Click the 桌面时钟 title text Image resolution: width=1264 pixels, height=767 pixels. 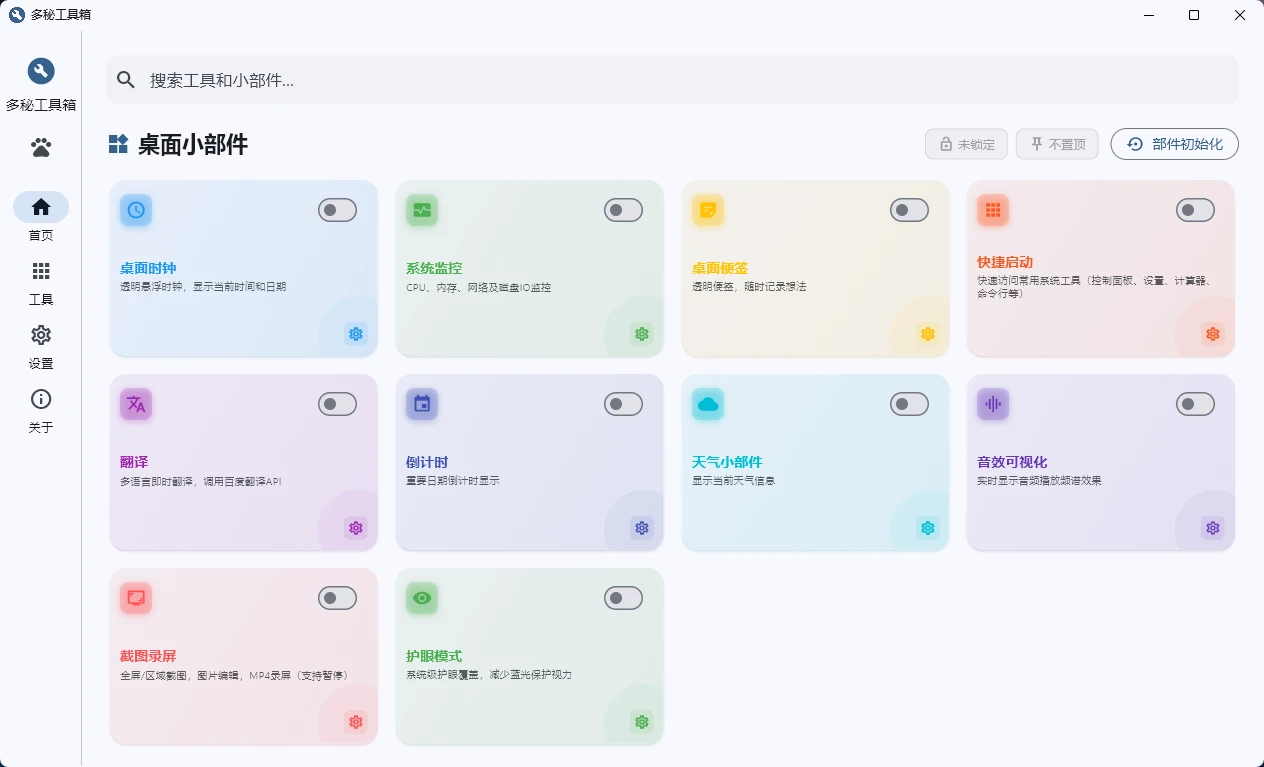(x=148, y=268)
